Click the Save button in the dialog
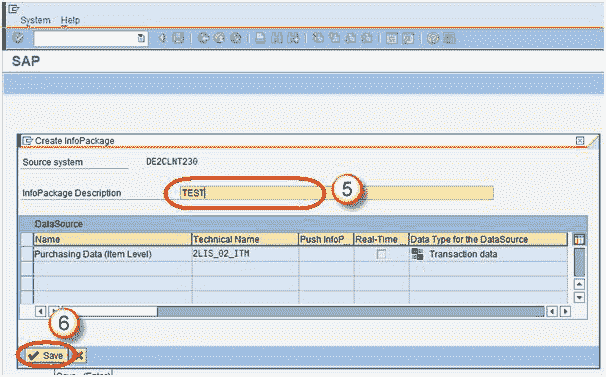The height and width of the screenshot is (377, 606). pyautogui.click(x=46, y=355)
